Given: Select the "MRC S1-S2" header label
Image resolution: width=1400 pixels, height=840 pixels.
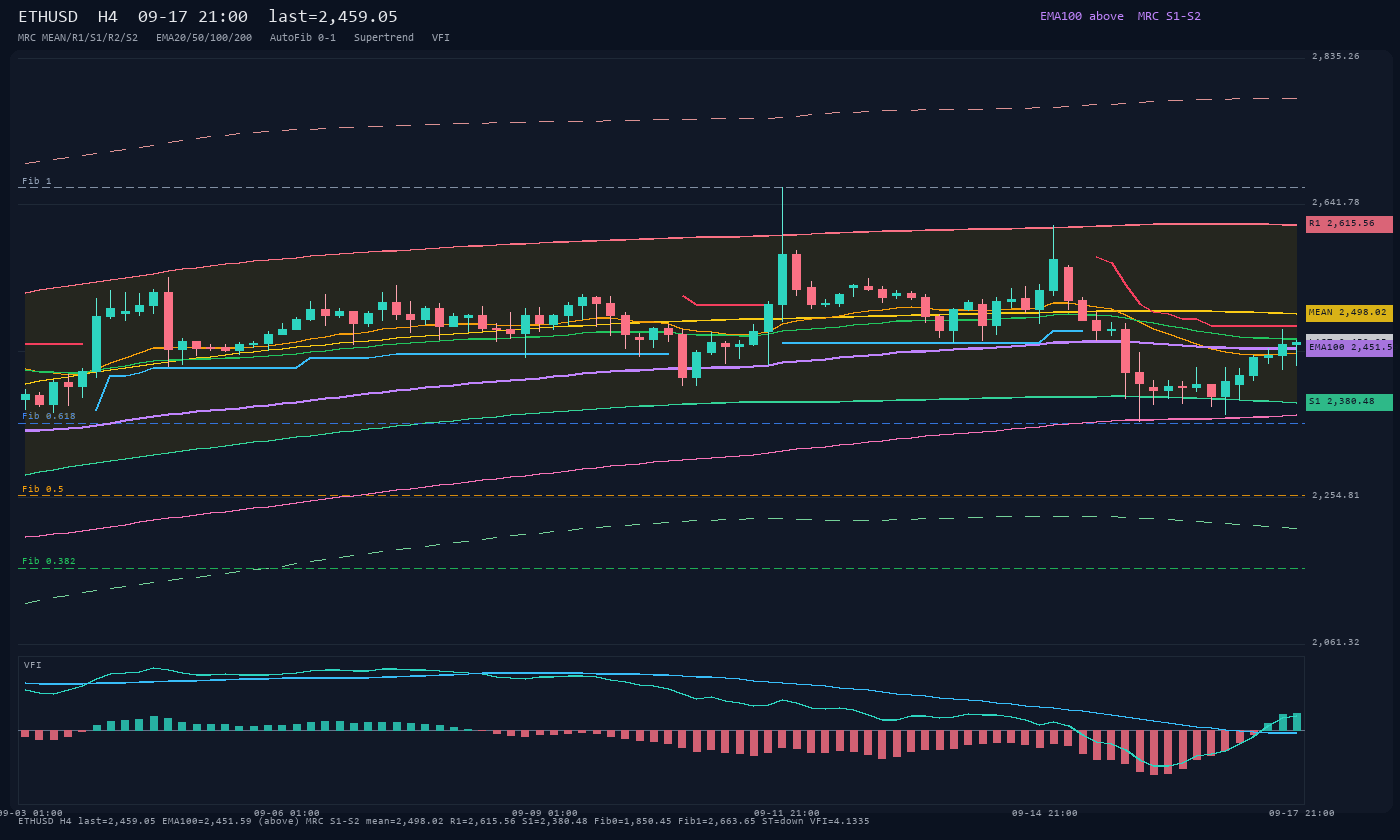Looking at the screenshot, I should coord(1169,16).
